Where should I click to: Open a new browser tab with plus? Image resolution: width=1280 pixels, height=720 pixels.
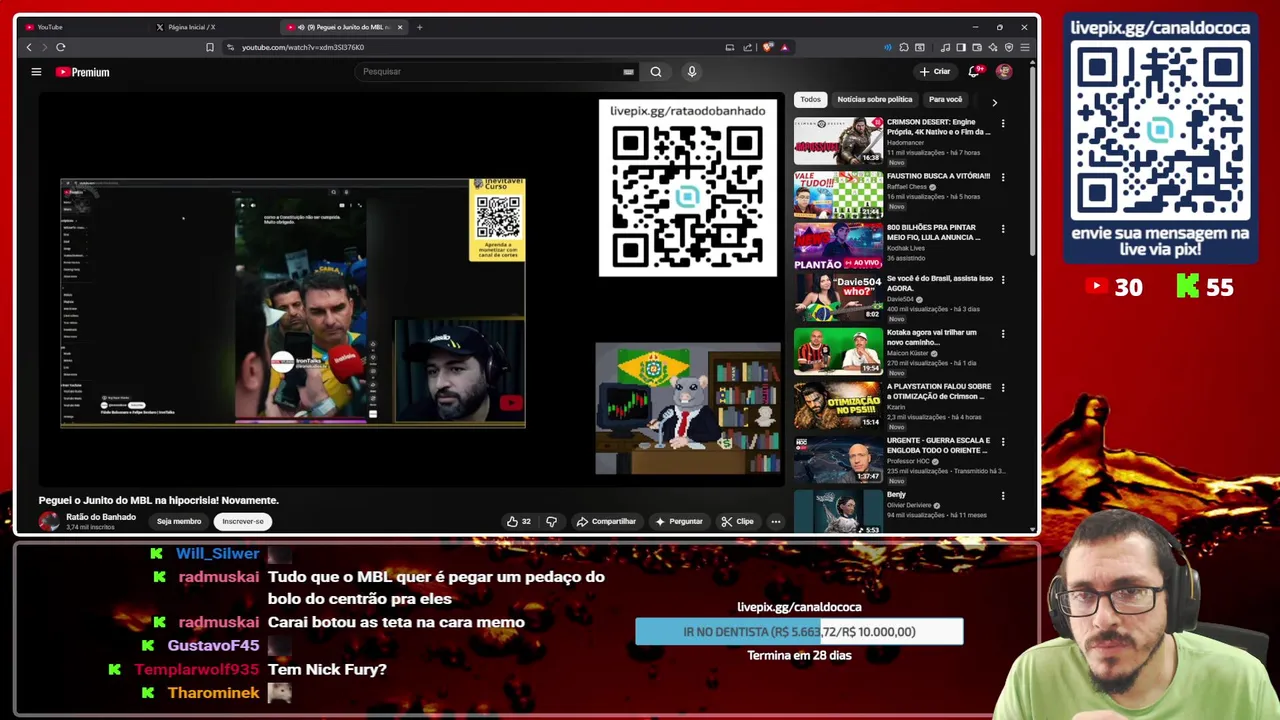[419, 27]
